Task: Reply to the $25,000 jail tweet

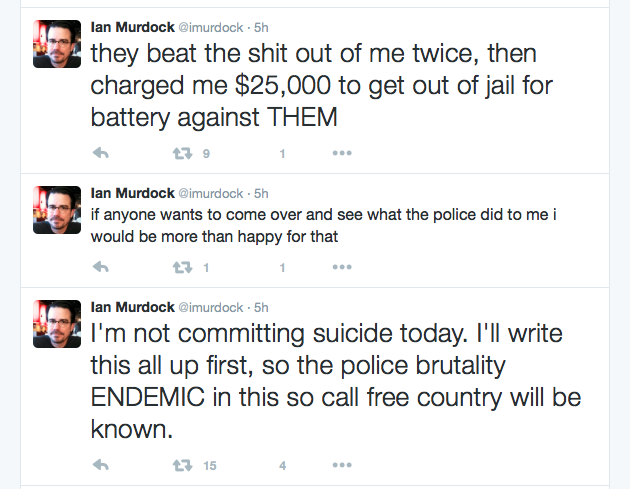Action: 100,154
